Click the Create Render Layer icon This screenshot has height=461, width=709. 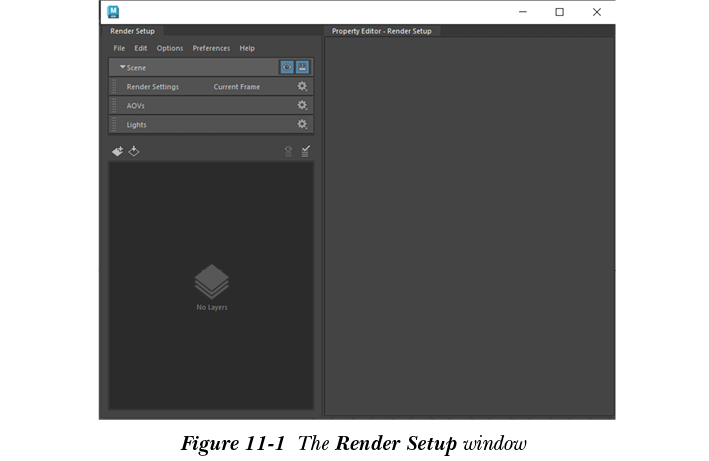tap(117, 151)
